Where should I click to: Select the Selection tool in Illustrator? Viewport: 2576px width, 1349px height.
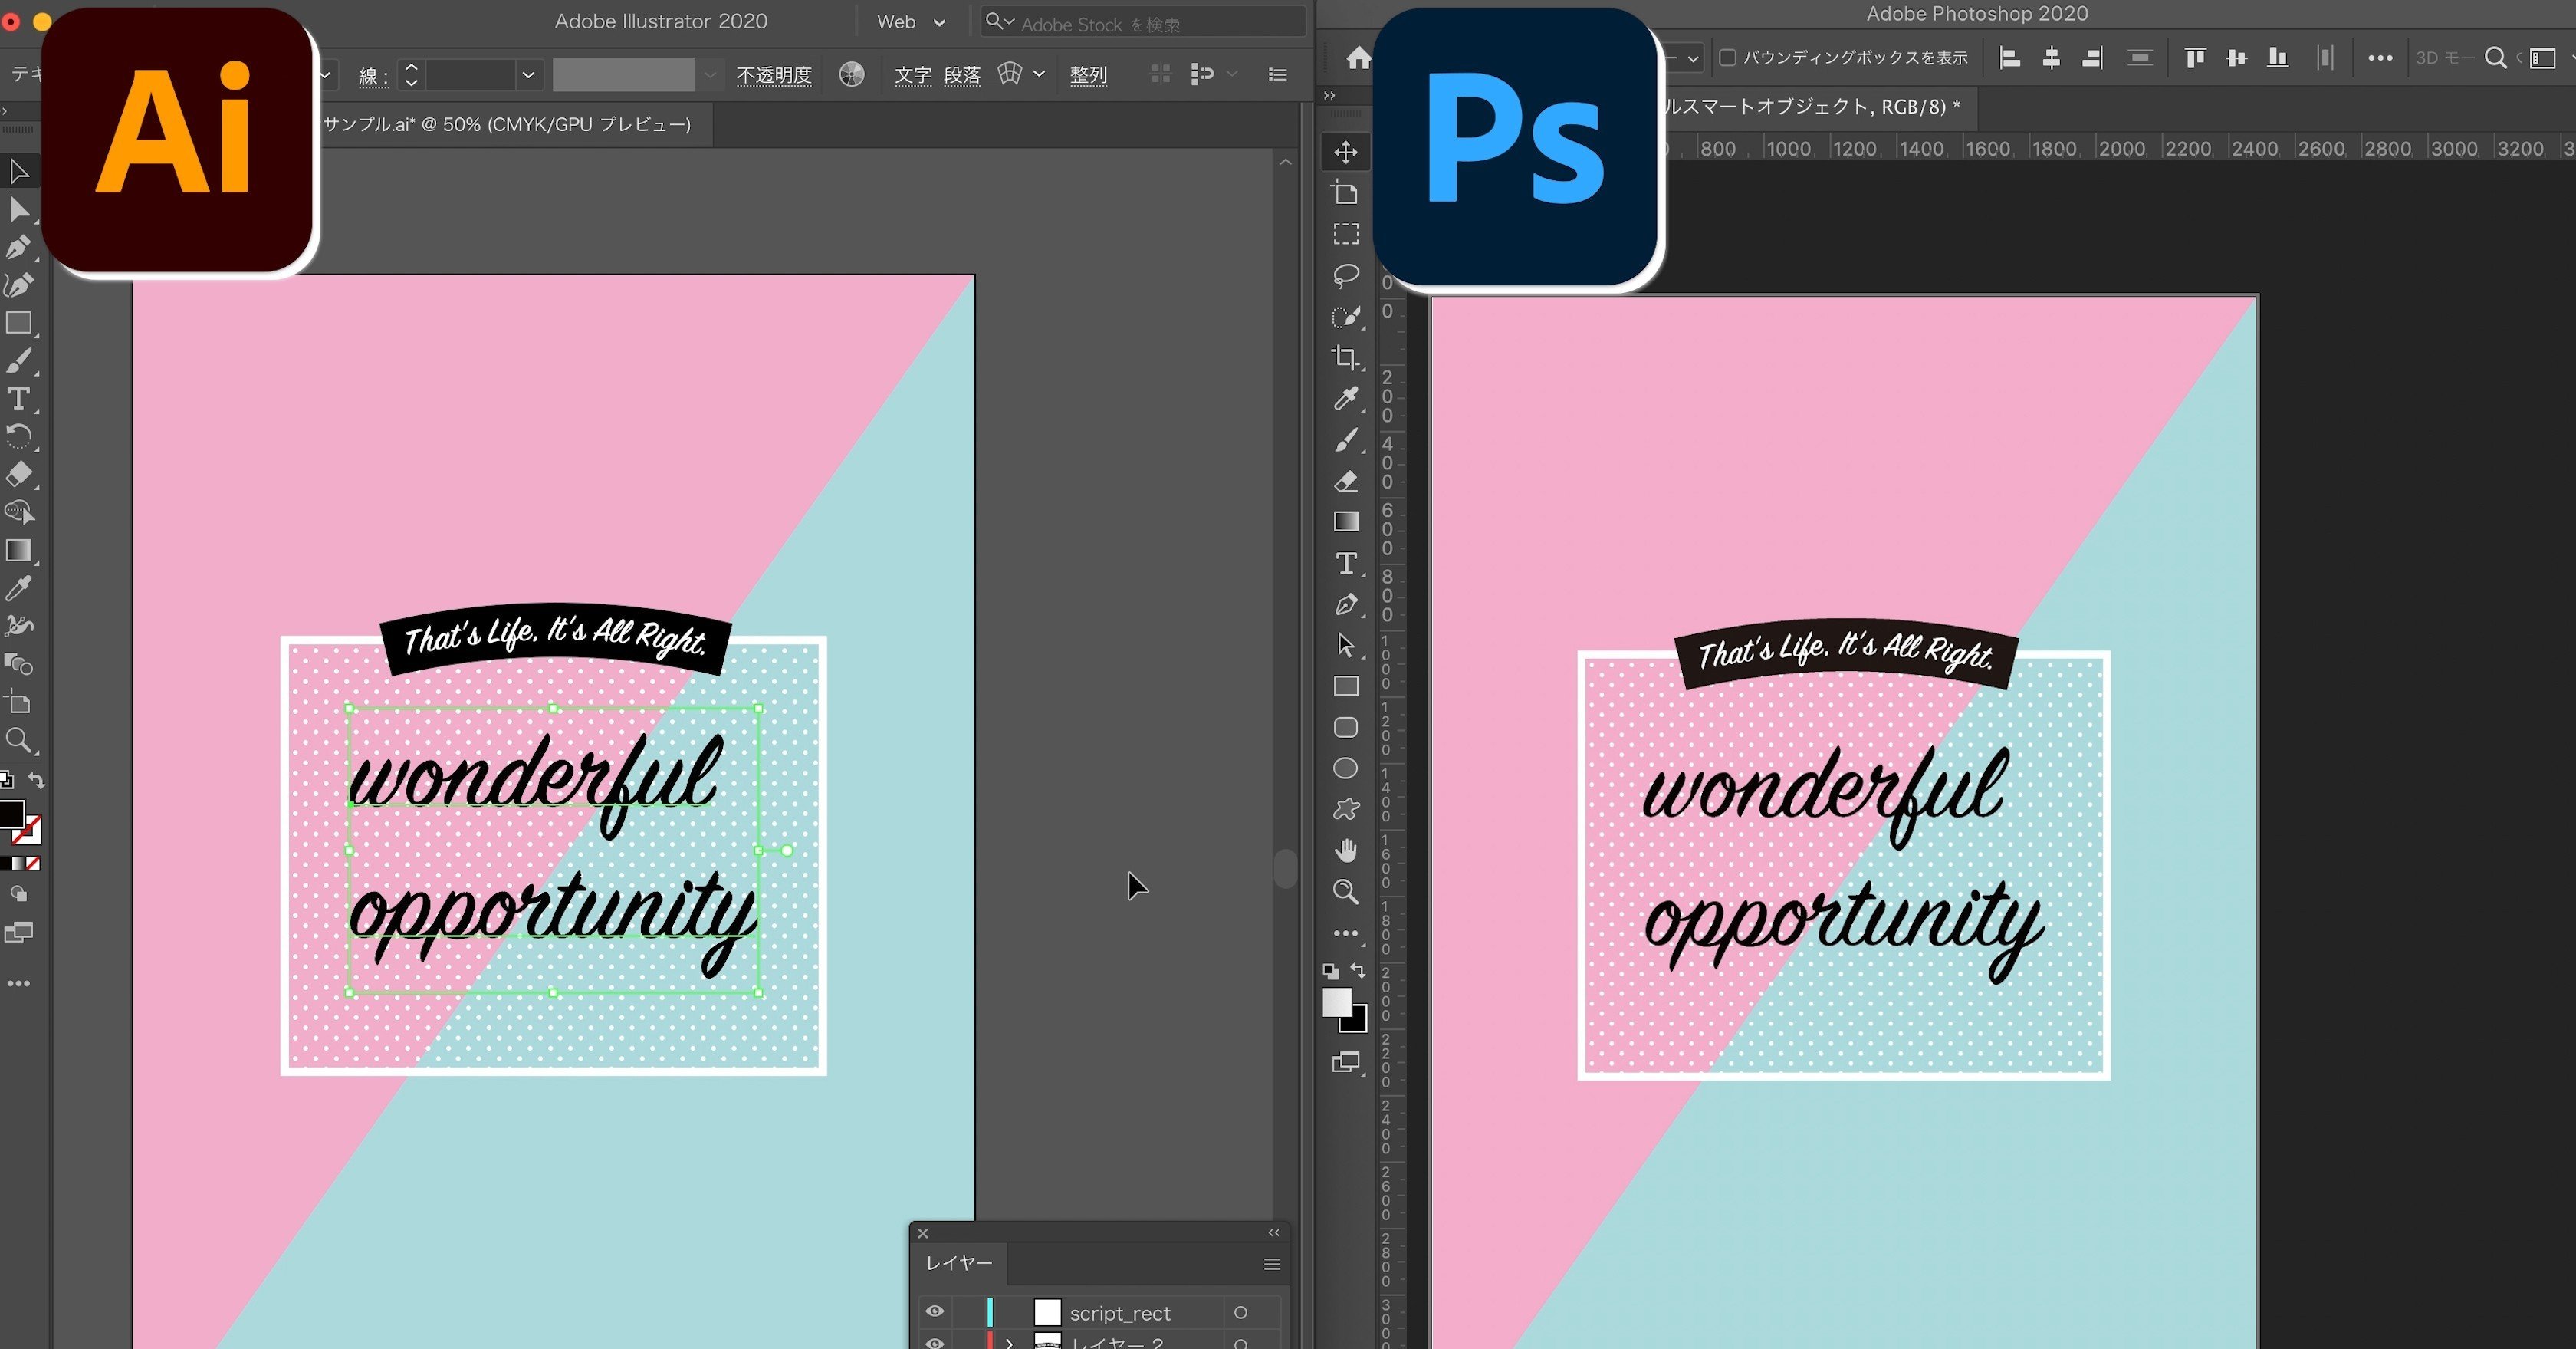click(x=19, y=172)
